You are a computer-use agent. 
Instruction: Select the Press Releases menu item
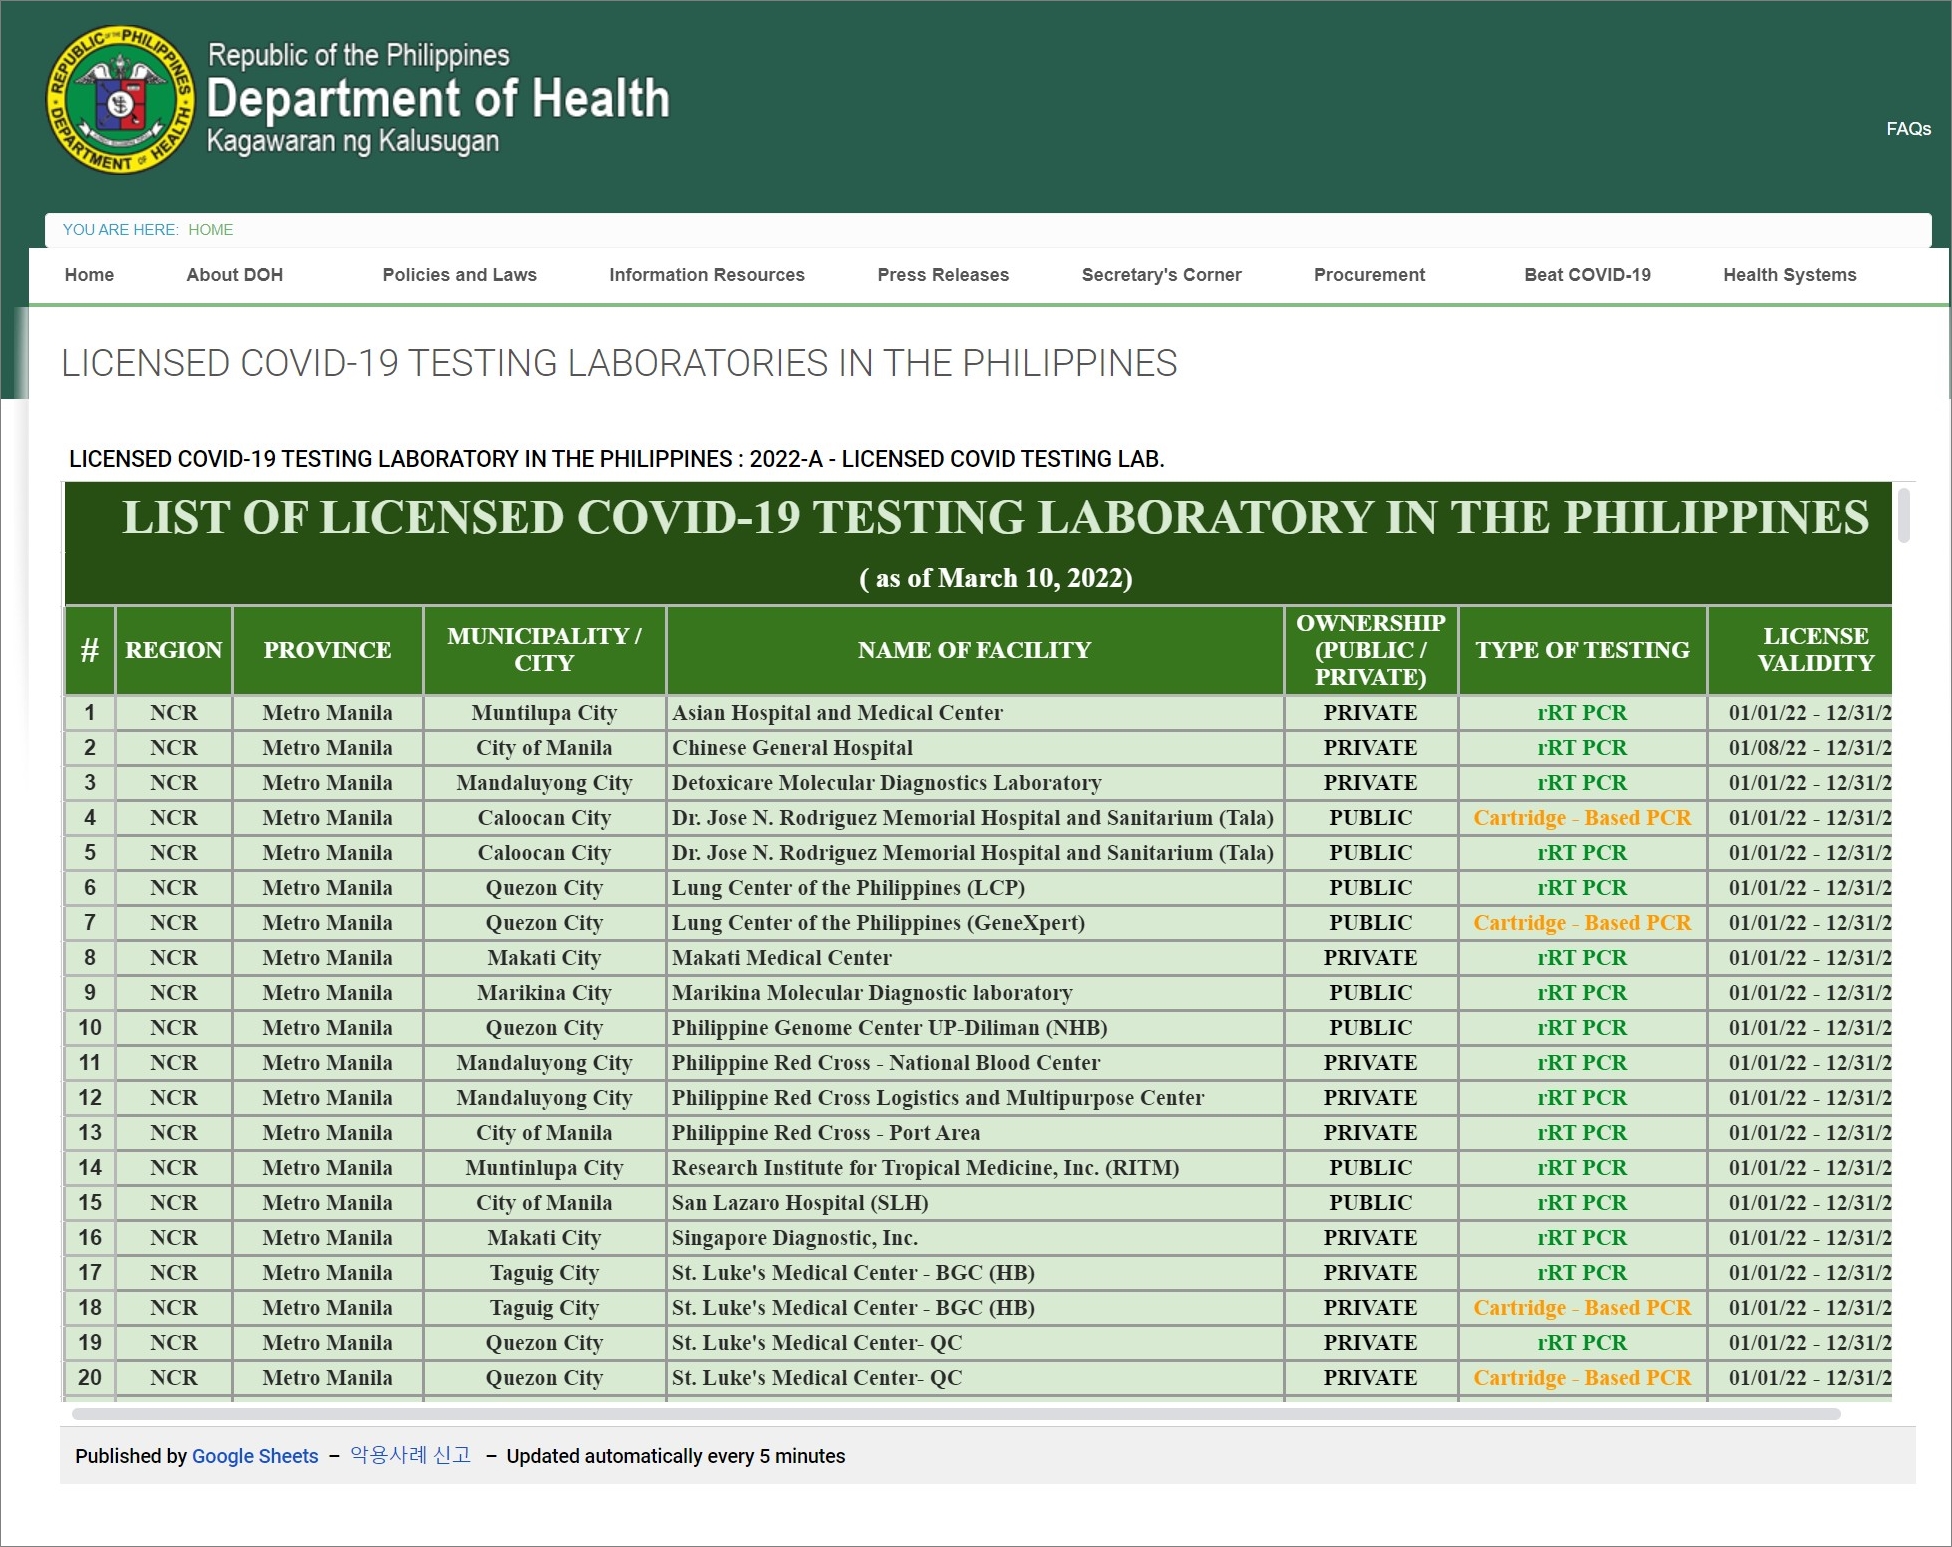click(942, 275)
